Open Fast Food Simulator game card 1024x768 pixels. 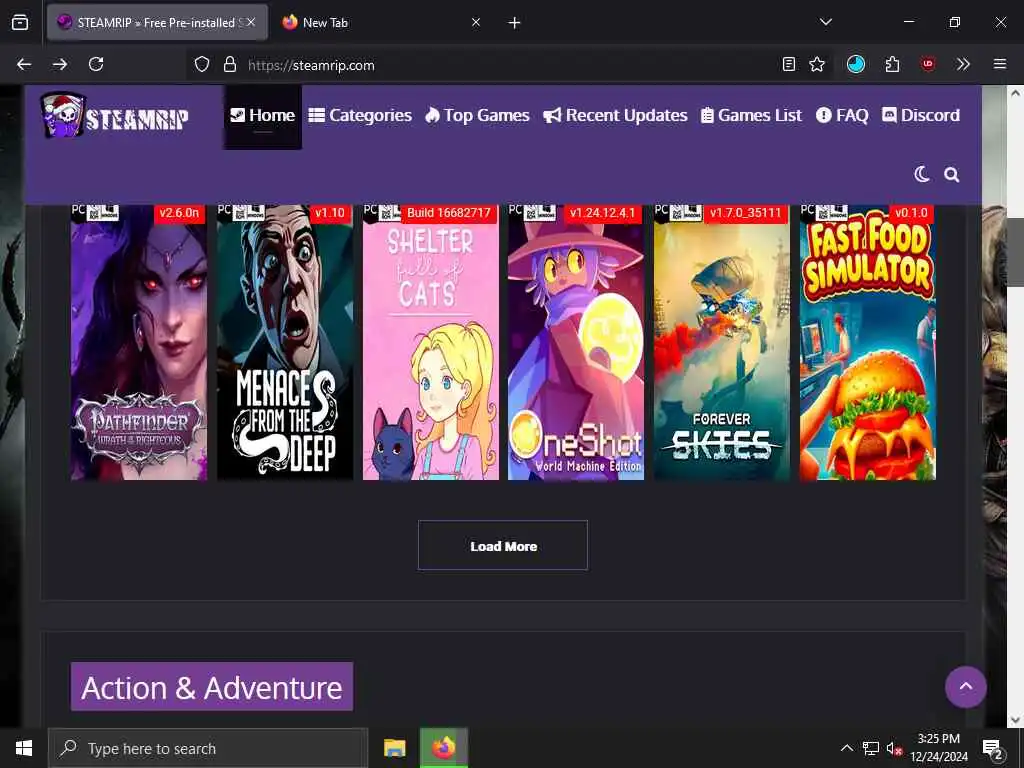tap(868, 343)
